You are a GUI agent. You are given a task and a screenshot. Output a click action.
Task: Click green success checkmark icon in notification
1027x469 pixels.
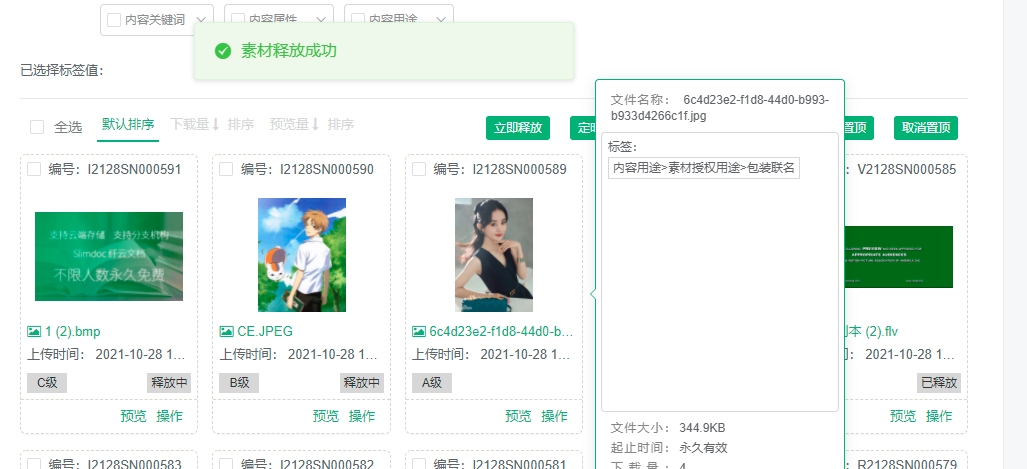click(x=223, y=51)
